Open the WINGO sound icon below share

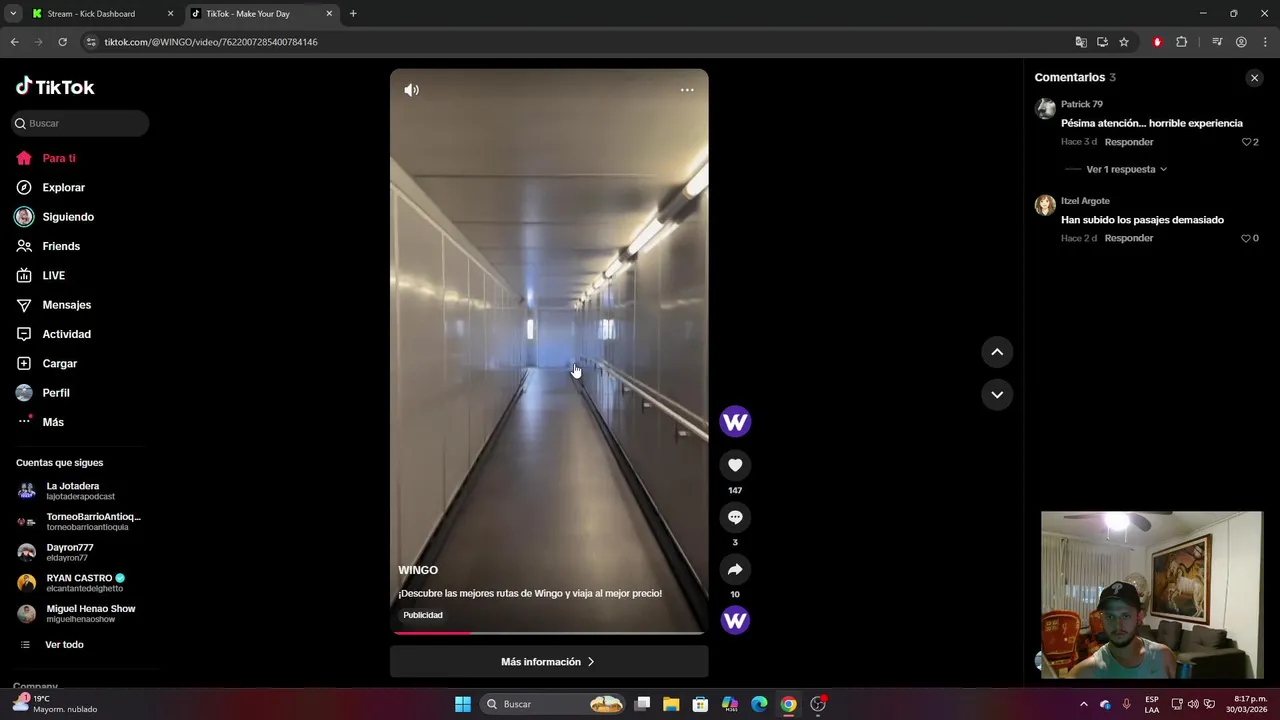click(735, 620)
